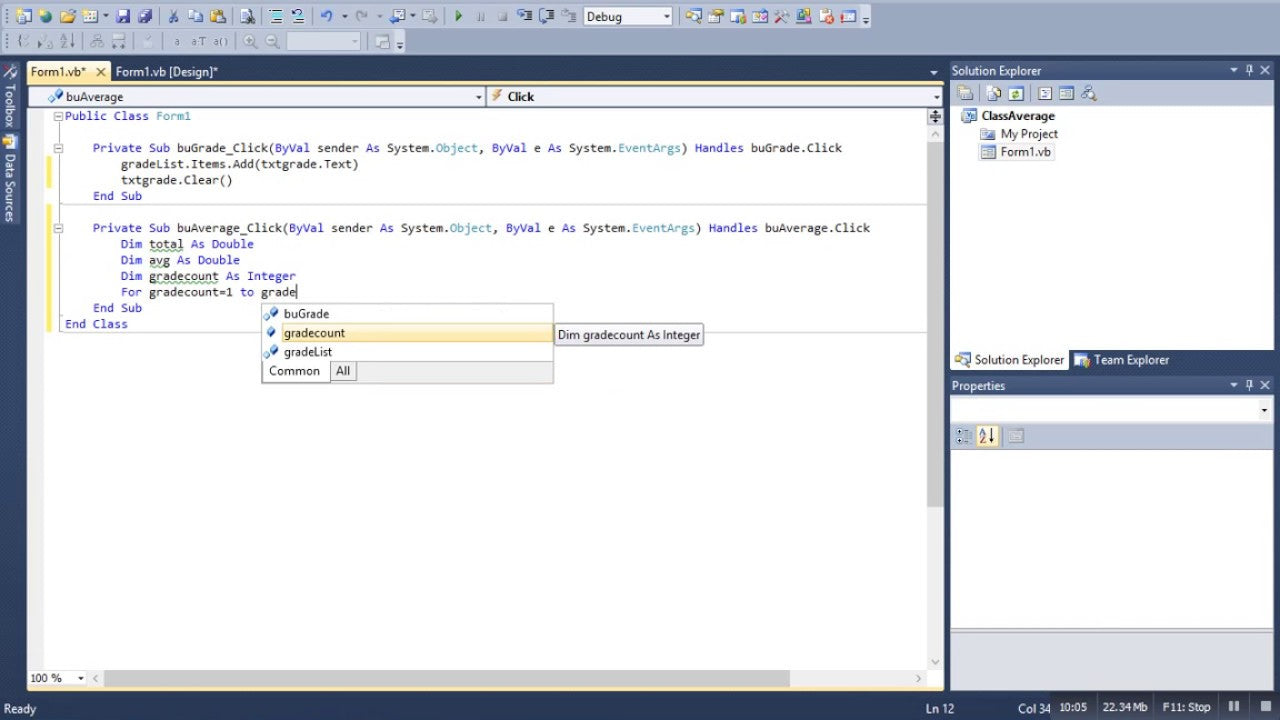Close the Form1.vb* tab
This screenshot has height=720, width=1280.
pos(100,71)
